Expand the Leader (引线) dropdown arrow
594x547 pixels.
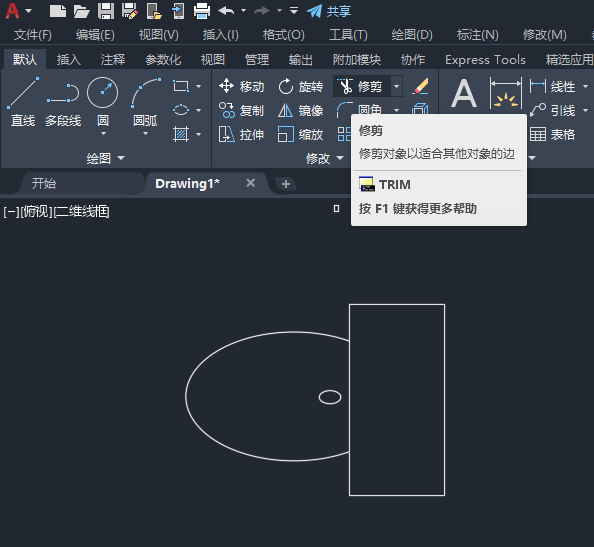point(585,110)
